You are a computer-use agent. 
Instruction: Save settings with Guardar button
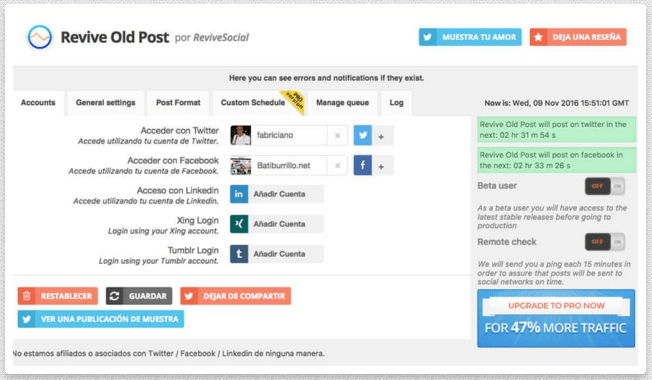click(139, 296)
